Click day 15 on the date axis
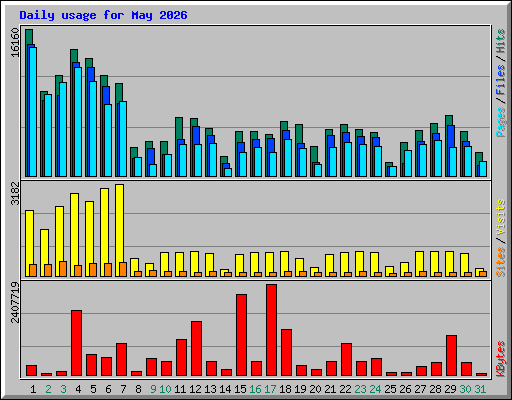 (240, 389)
